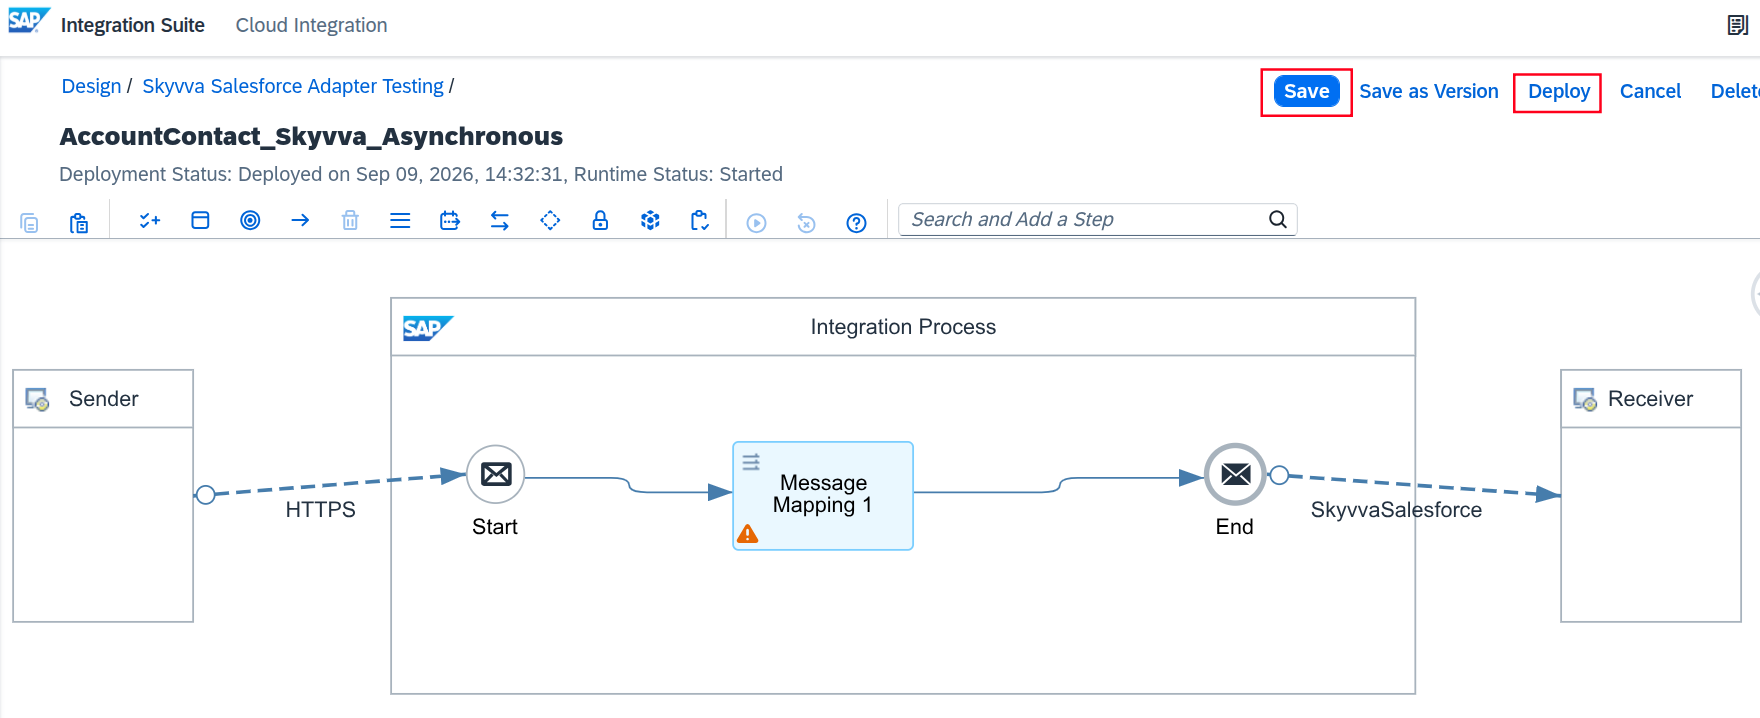Click the SAP logo in the header
1760x718 pixels.
point(29,21)
